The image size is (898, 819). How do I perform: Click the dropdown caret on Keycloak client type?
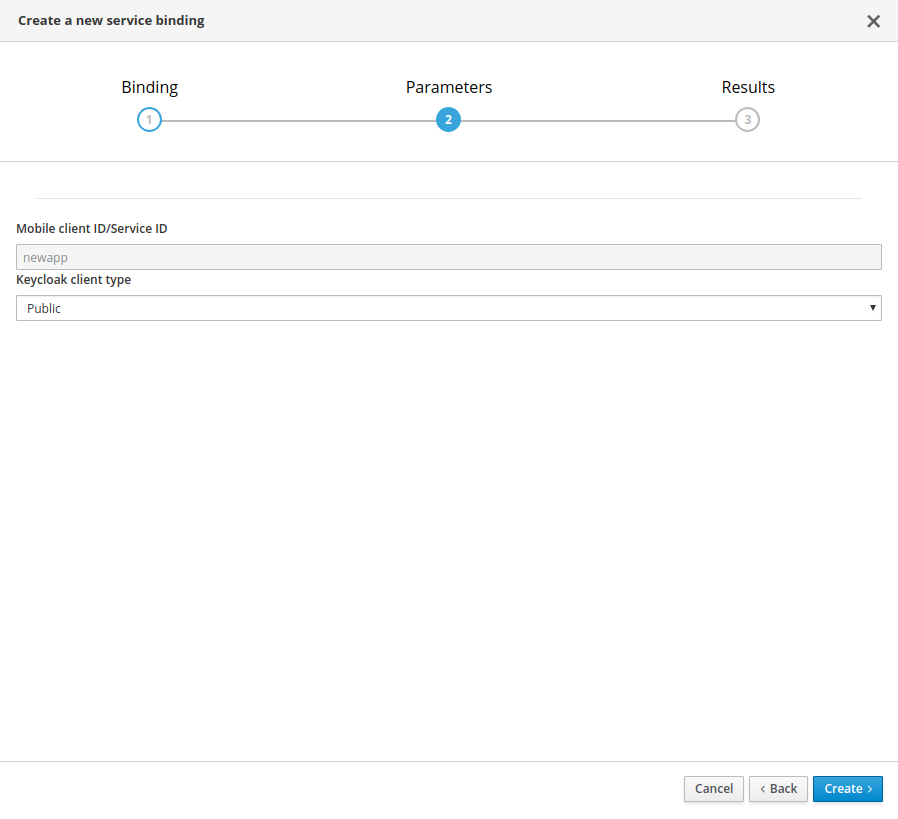pyautogui.click(x=872, y=308)
